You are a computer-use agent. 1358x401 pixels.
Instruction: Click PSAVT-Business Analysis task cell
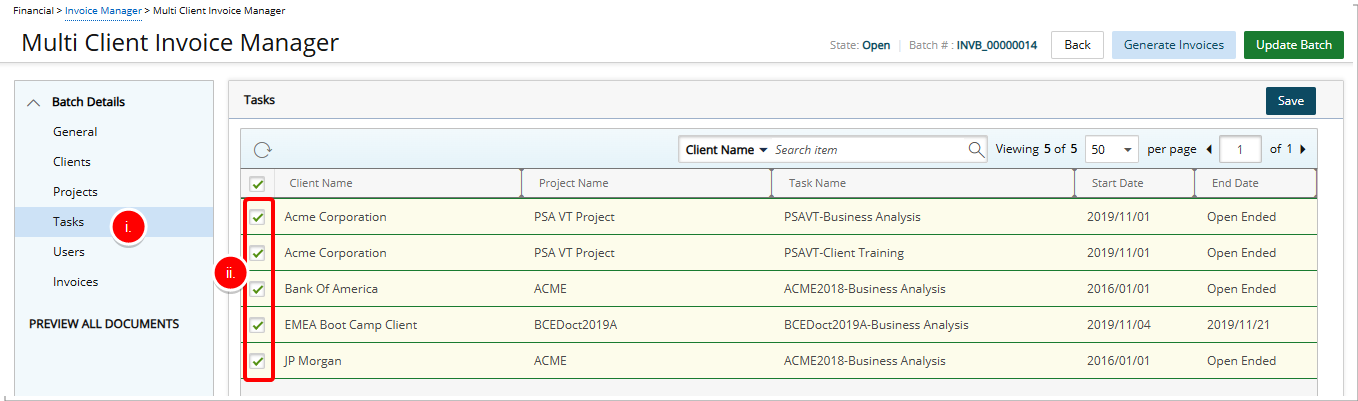852,217
